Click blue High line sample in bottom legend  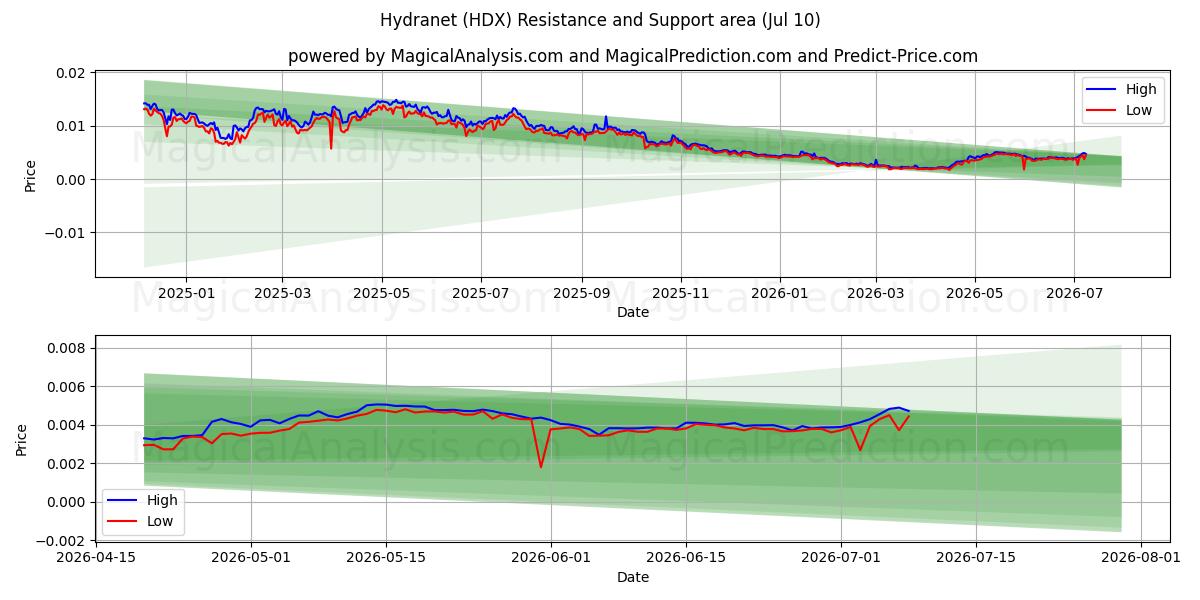(124, 501)
